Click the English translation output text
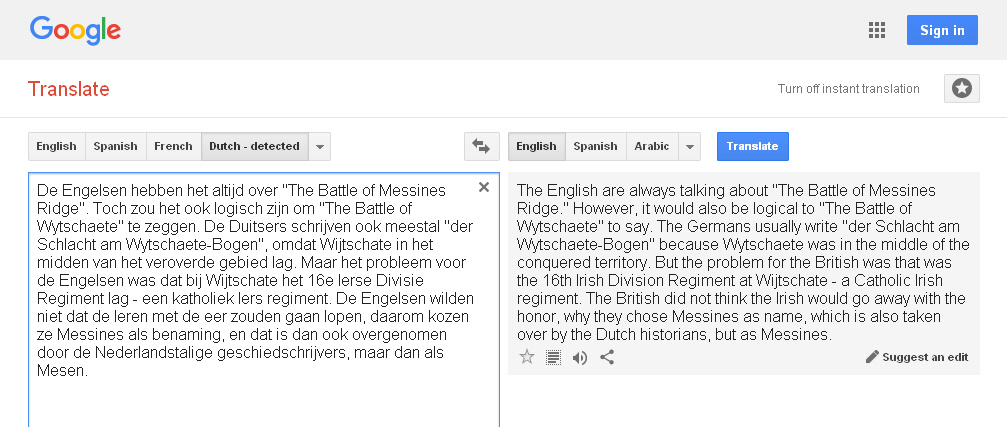The image size is (1007, 427). tap(743, 262)
